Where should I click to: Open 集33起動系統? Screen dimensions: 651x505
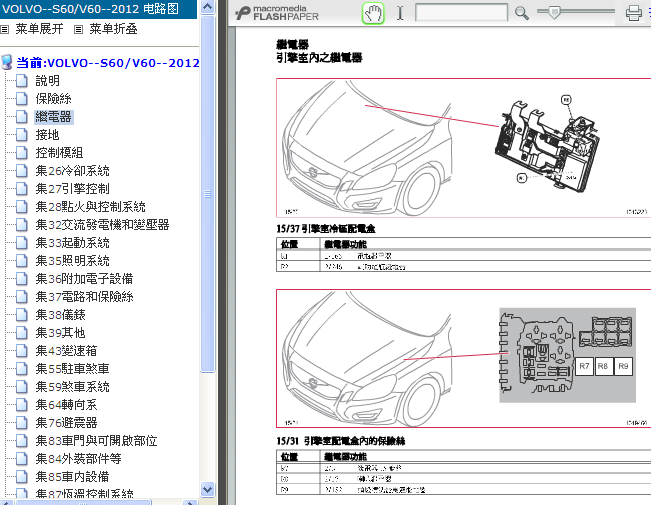pos(72,243)
